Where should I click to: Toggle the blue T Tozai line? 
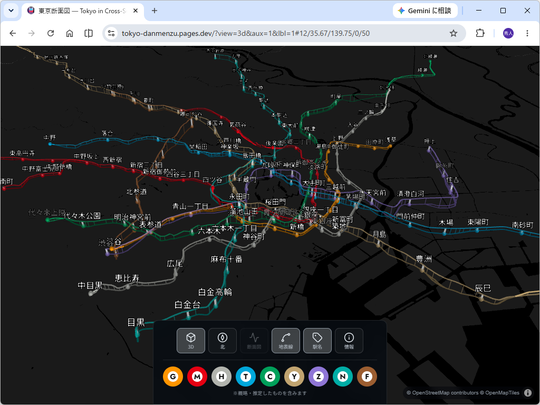246,376
